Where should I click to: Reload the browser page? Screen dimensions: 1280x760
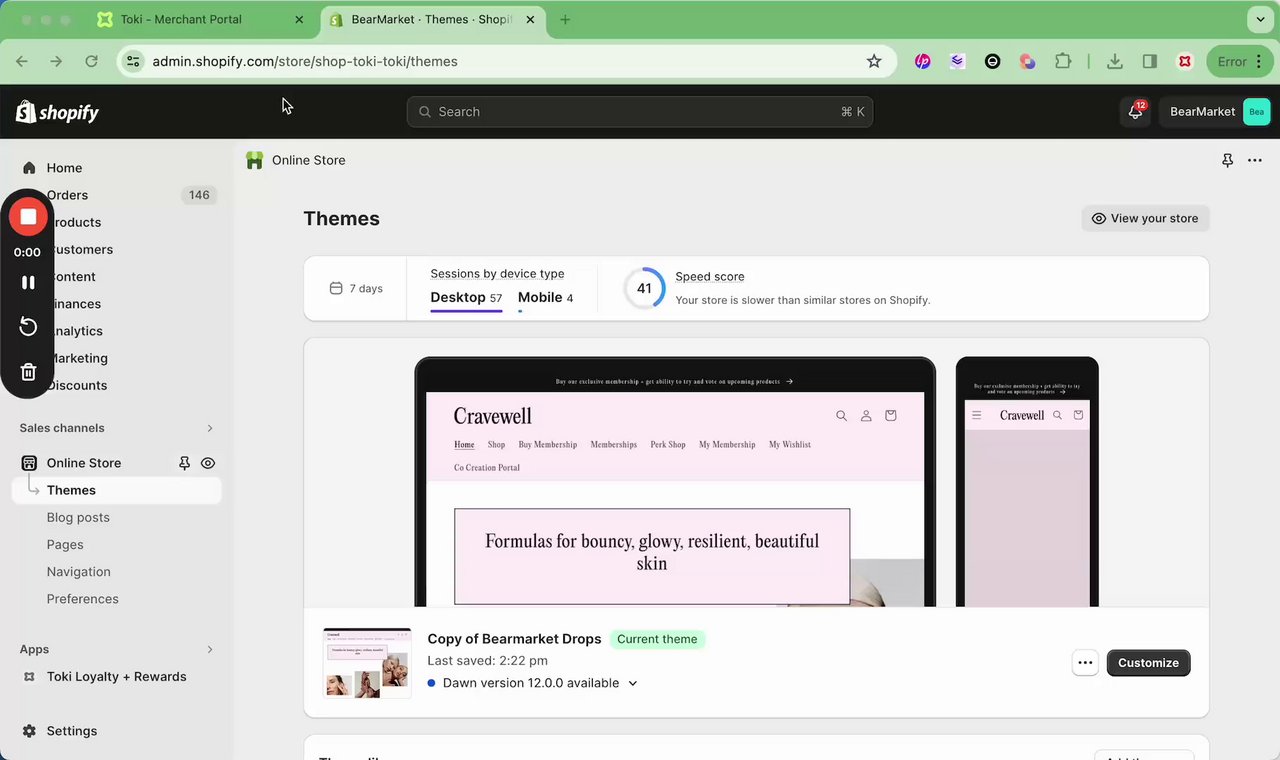click(x=91, y=61)
